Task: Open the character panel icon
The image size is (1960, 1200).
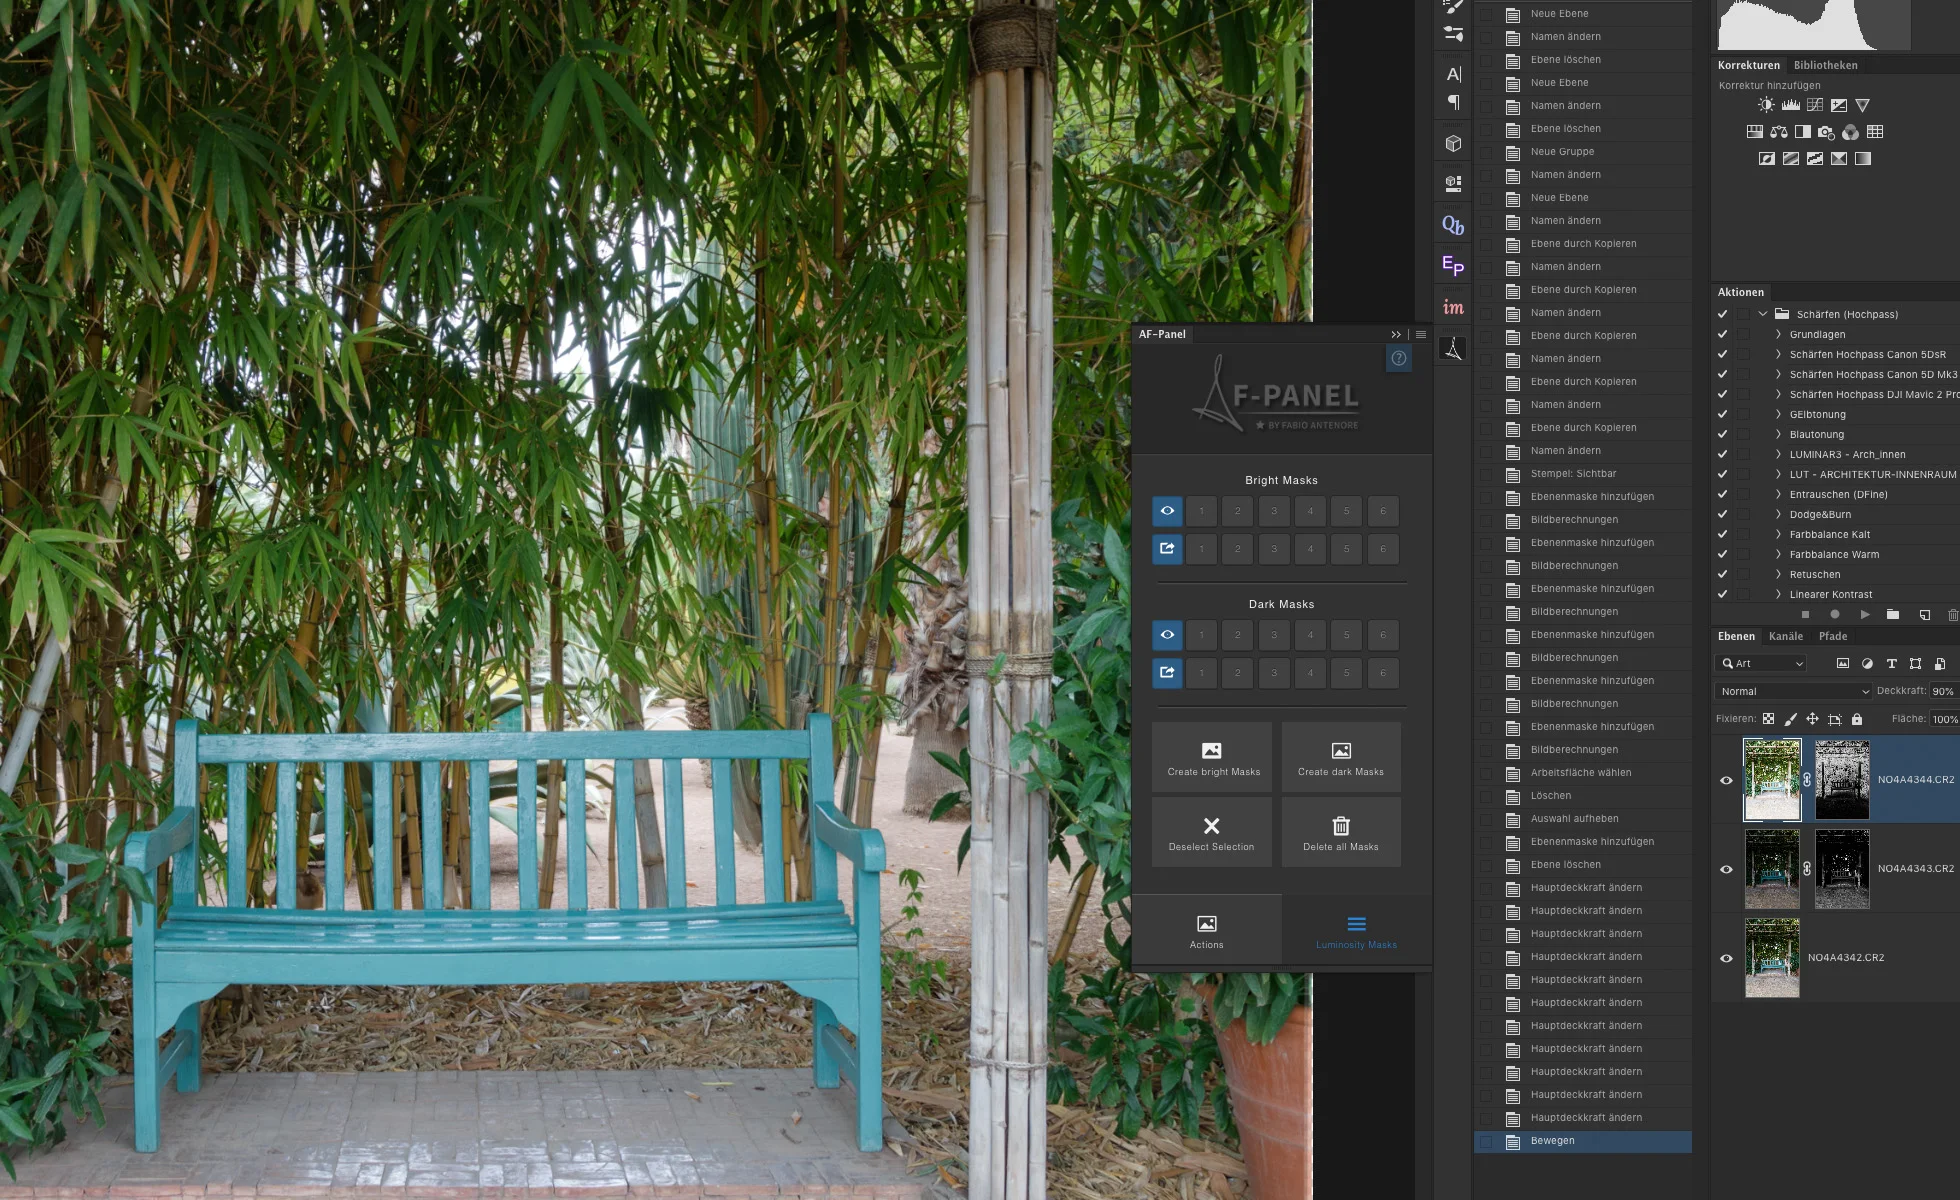Action: point(1453,74)
